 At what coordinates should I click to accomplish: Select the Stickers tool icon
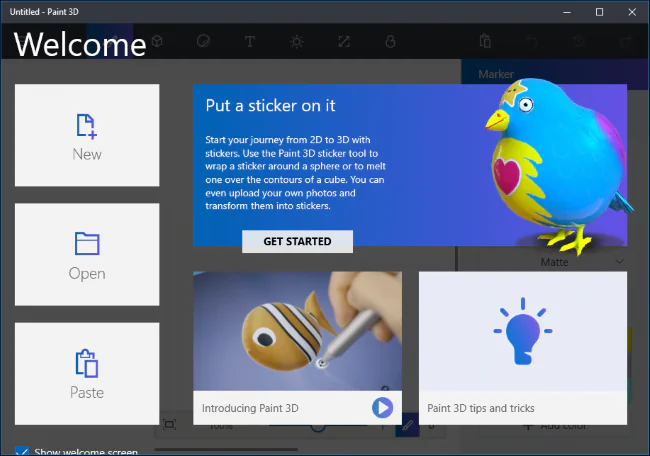[203, 41]
